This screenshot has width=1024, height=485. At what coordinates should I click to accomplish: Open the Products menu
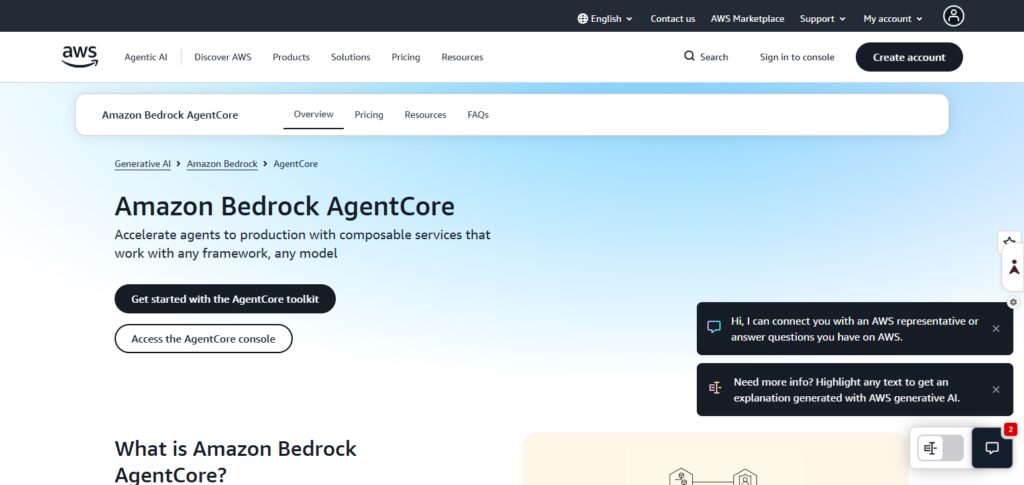pos(291,57)
